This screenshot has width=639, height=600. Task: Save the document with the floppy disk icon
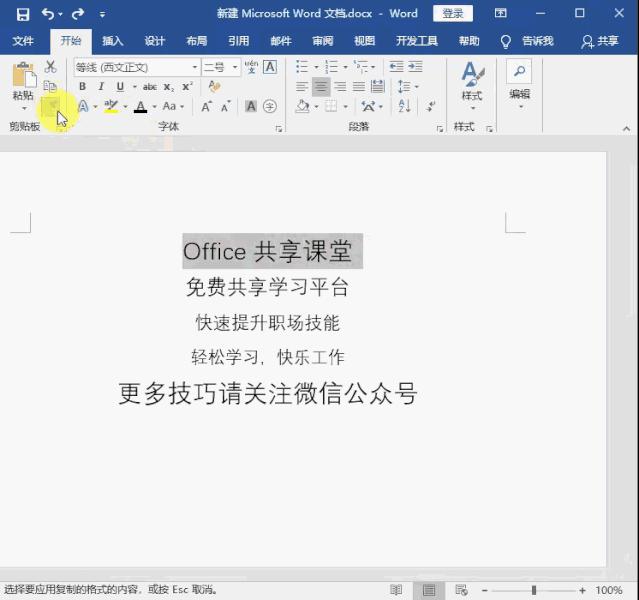23,14
